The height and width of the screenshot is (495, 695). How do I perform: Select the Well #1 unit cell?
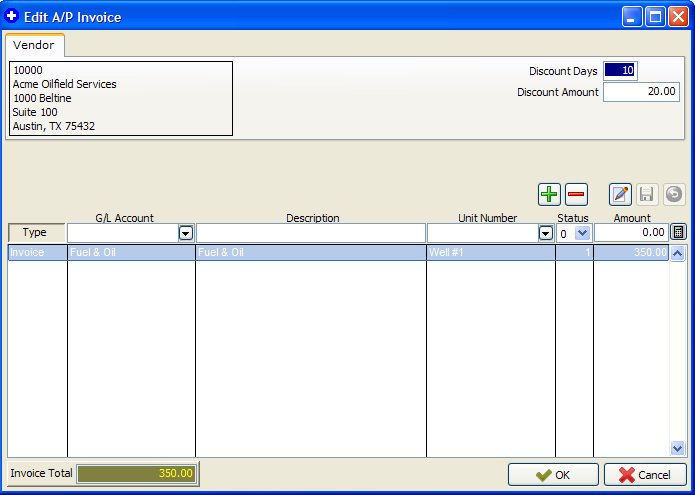click(x=491, y=253)
